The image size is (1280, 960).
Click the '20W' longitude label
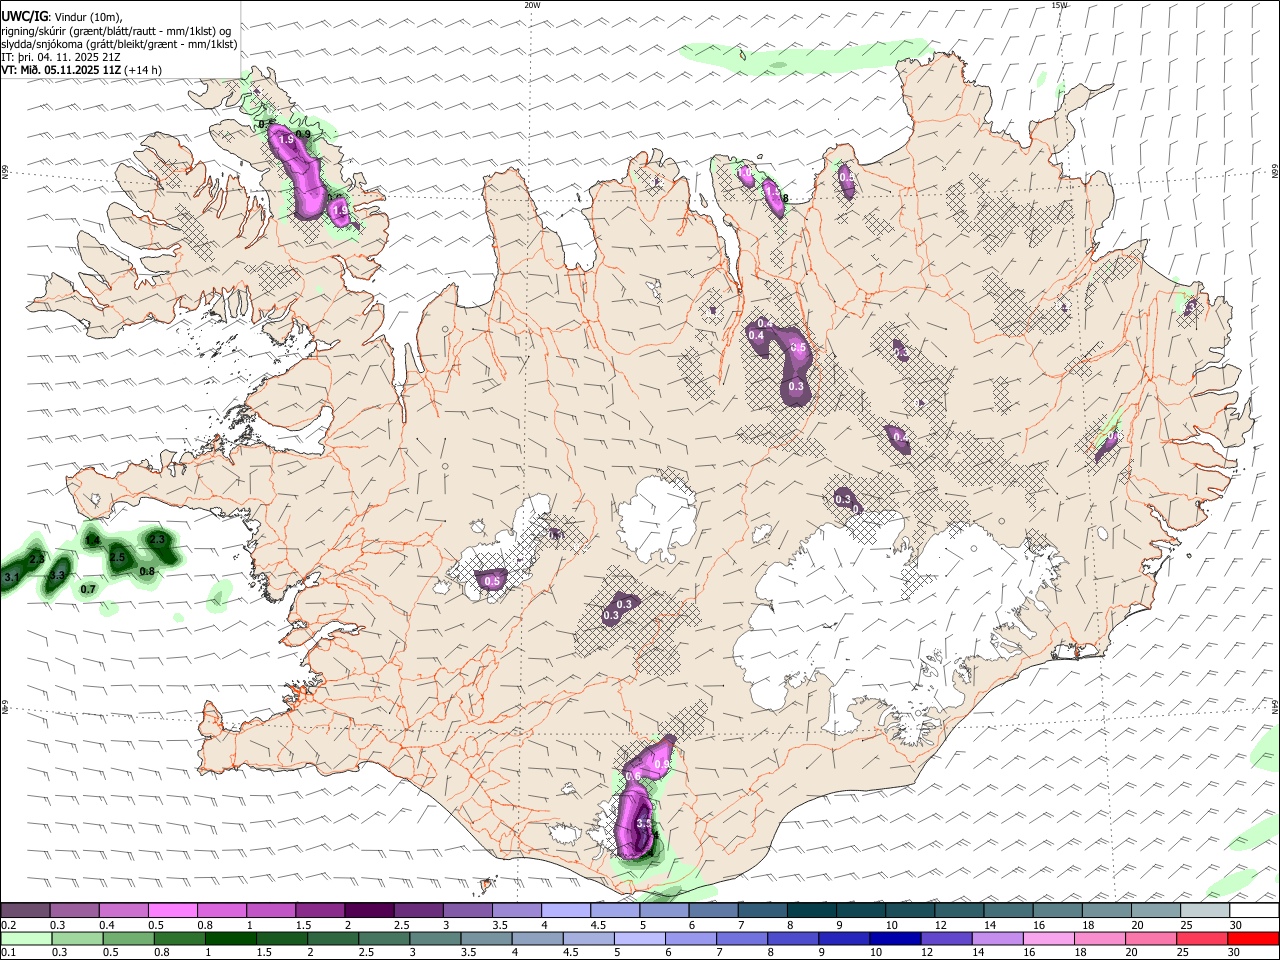[x=532, y=5]
